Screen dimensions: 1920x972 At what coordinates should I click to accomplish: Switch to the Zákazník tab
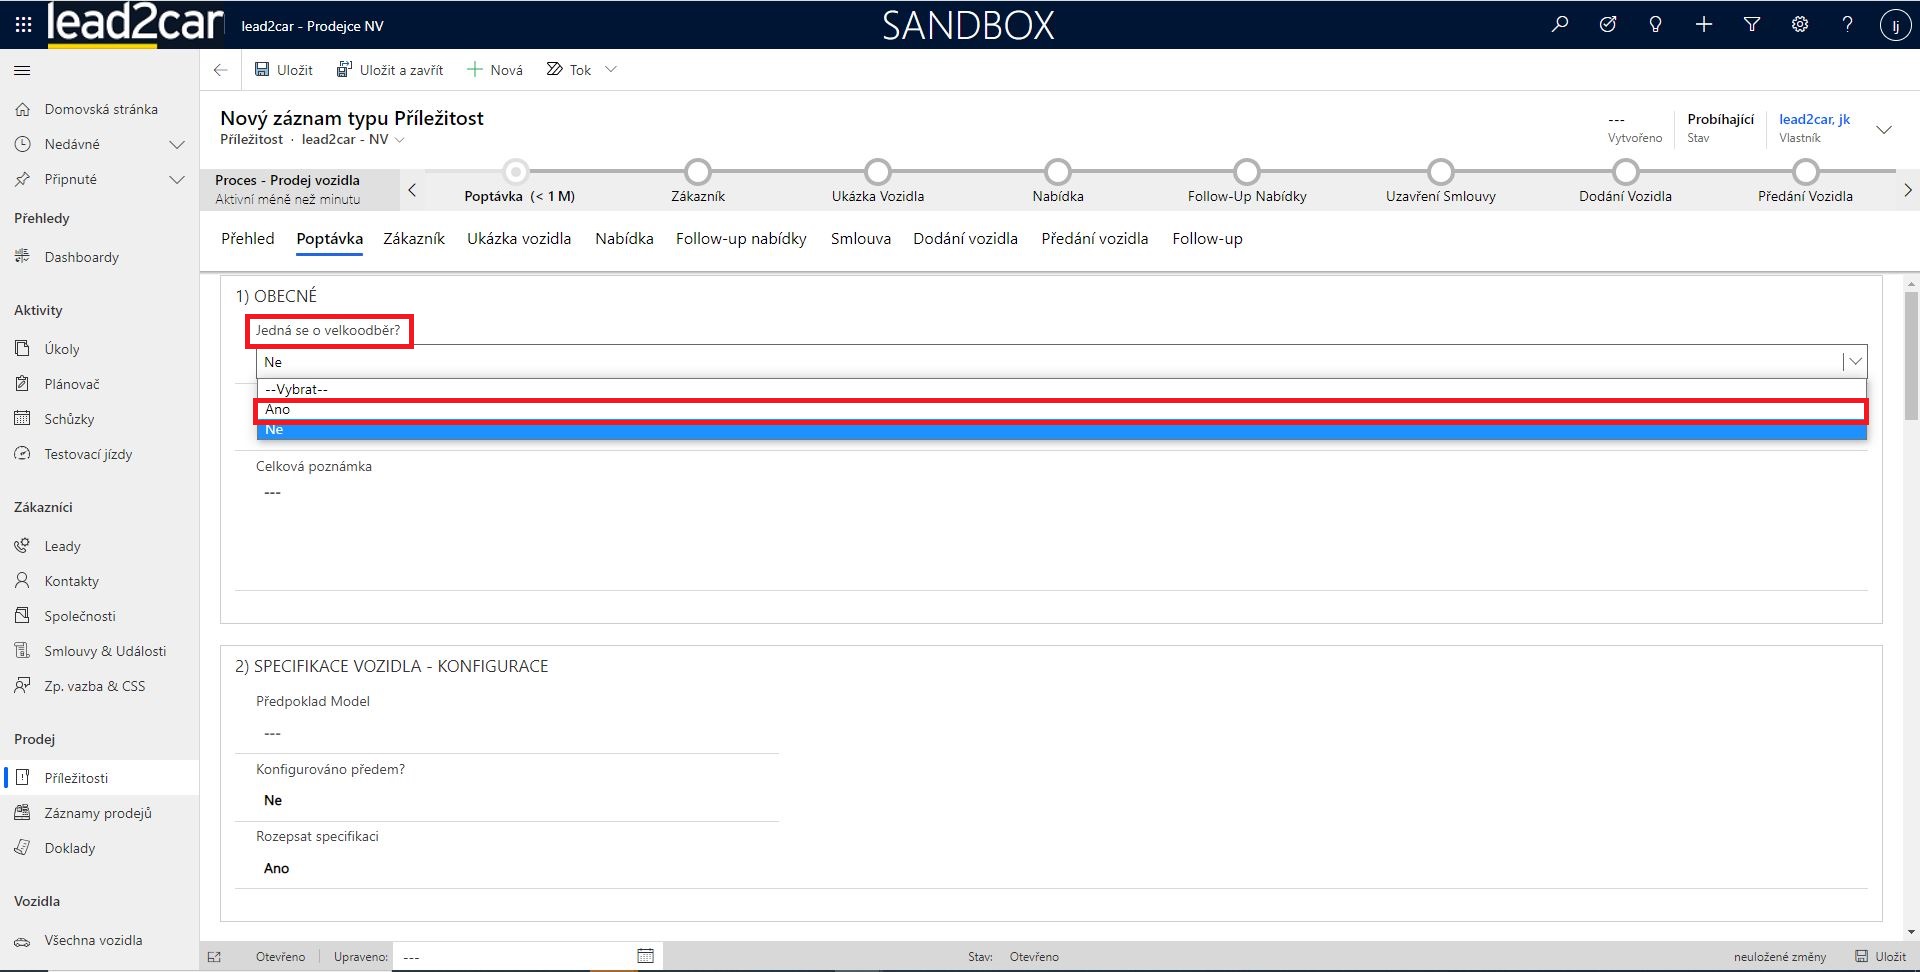pyautogui.click(x=414, y=239)
